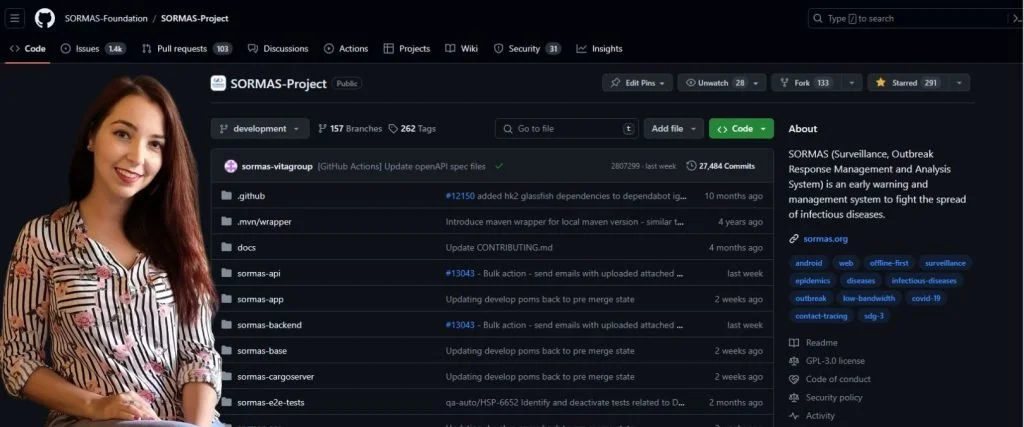Open the docs folder
This screenshot has width=1024, height=427.
coord(246,247)
